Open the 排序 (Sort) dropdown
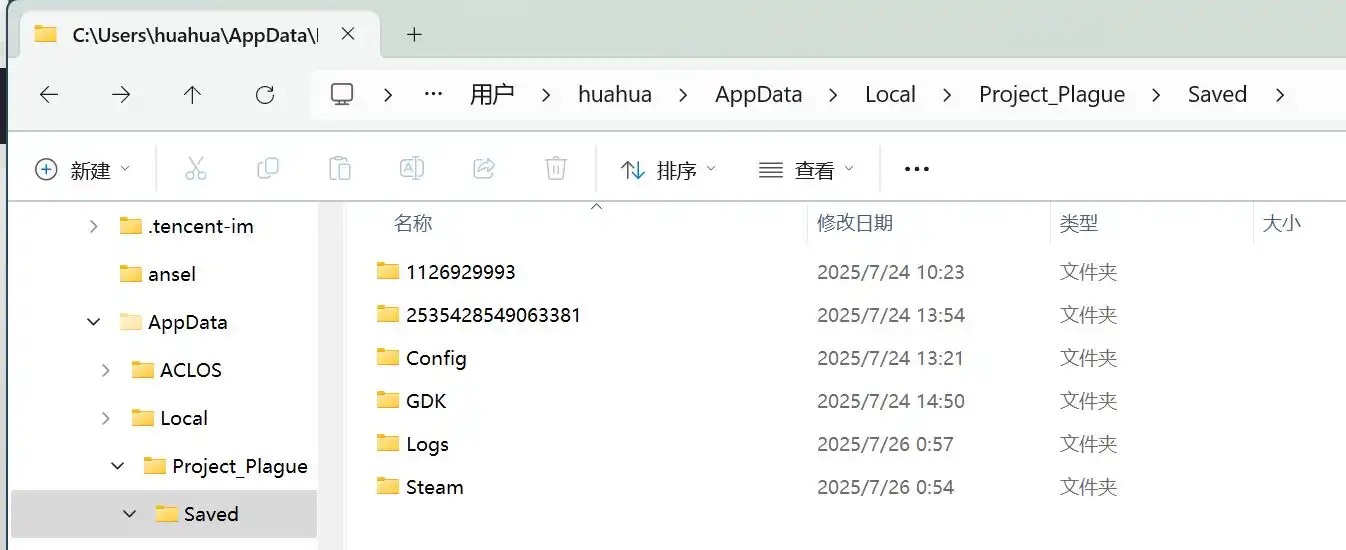1346x550 pixels. tap(668, 170)
